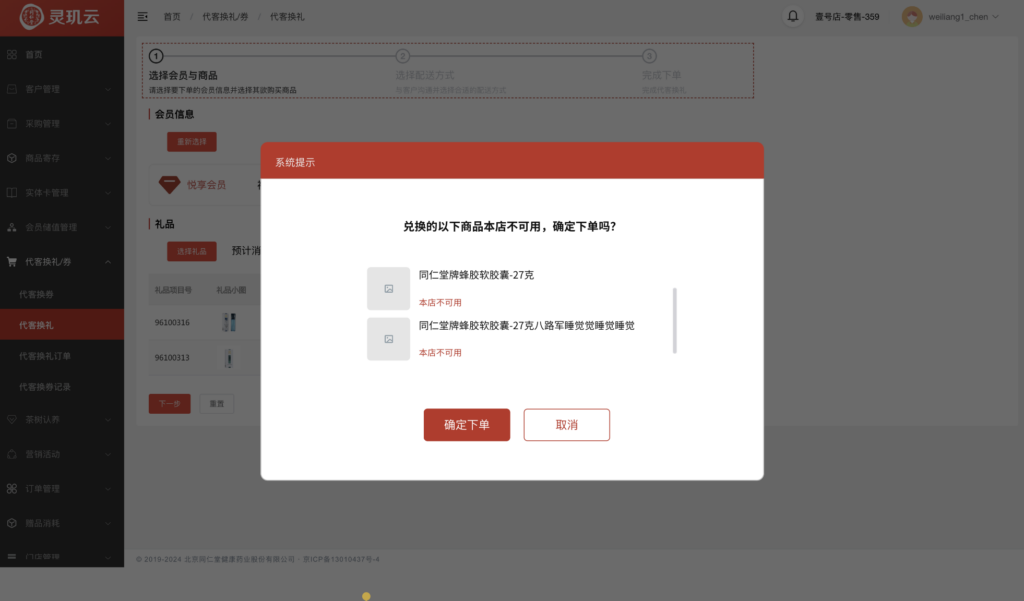This screenshot has height=601, width=1024.
Task: Open the weiliang1_chen account dropdown
Action: [x=963, y=17]
